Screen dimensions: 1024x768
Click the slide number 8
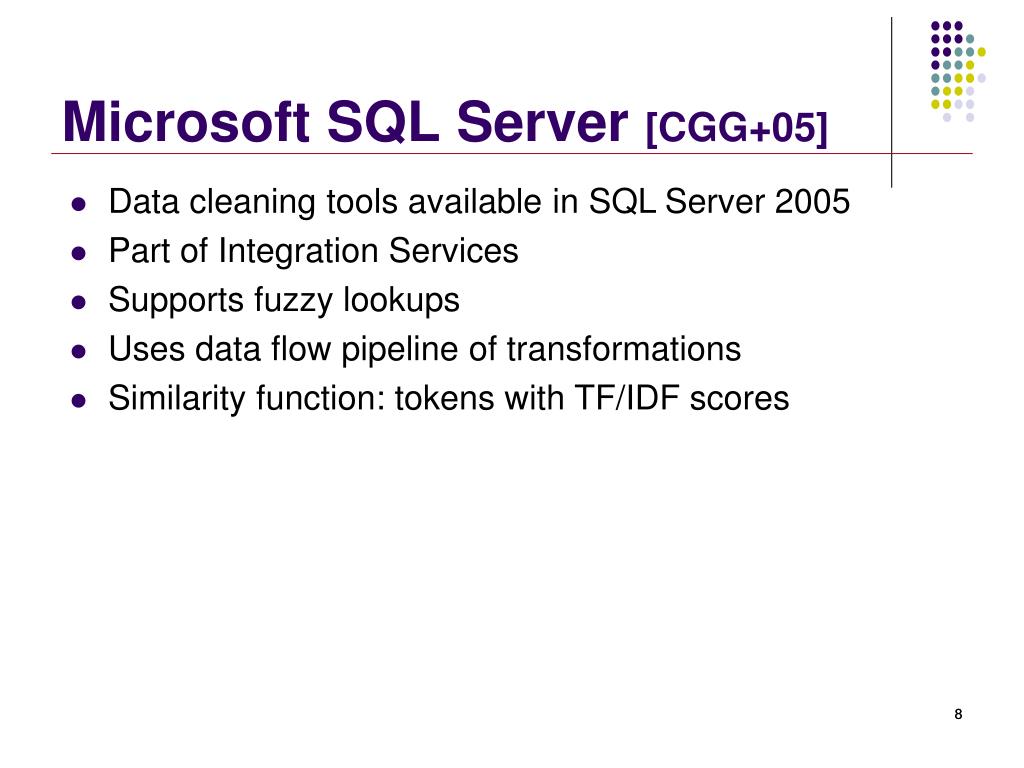coord(958,714)
